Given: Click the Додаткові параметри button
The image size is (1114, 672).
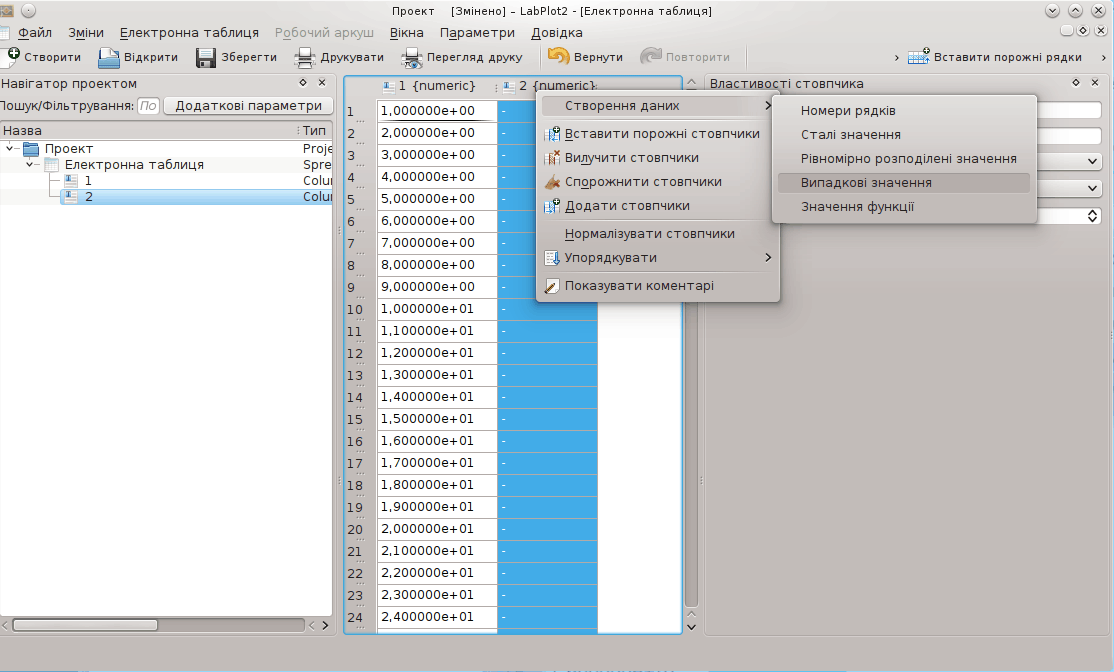Looking at the screenshot, I should click(x=248, y=106).
